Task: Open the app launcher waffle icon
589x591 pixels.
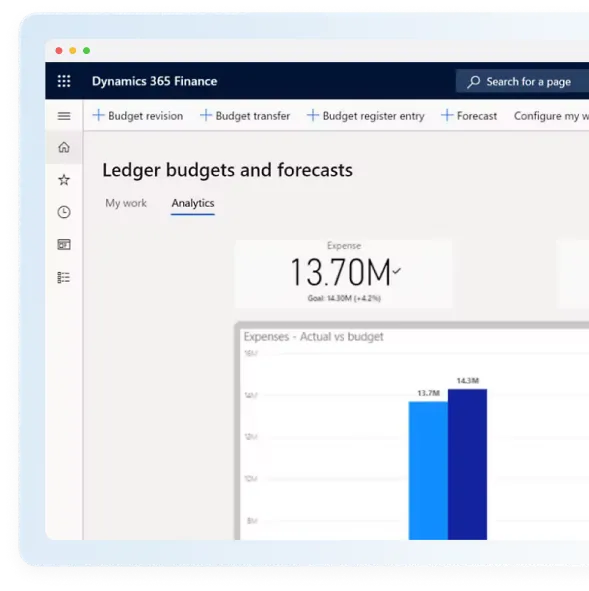Action: point(64,81)
